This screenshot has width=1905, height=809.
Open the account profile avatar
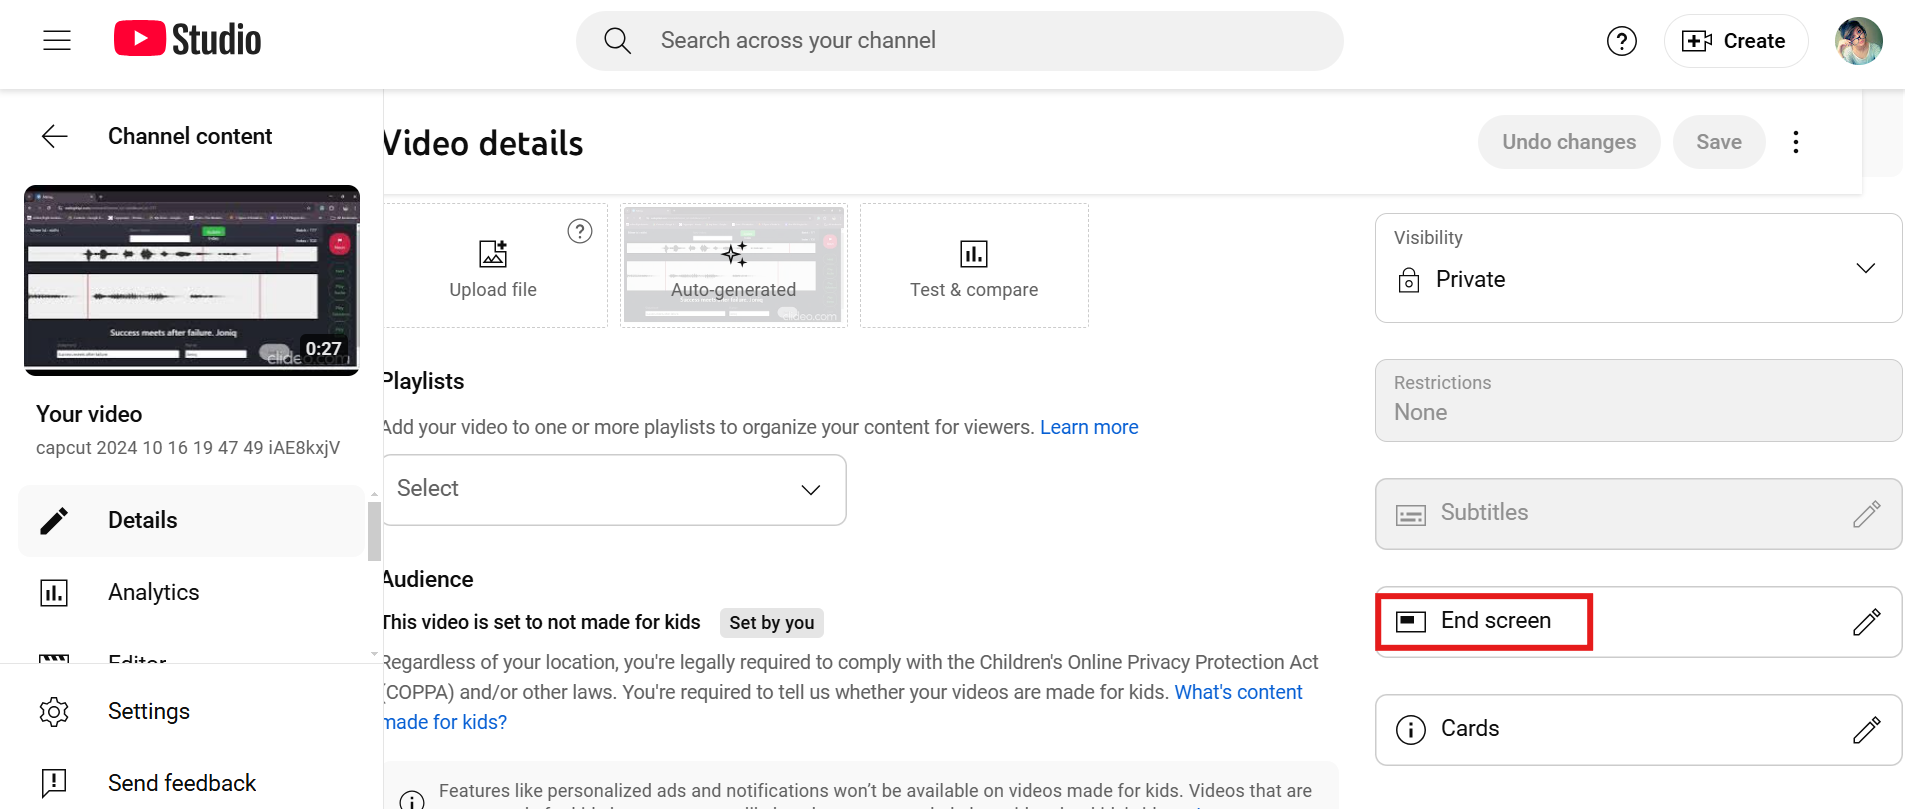(x=1858, y=41)
